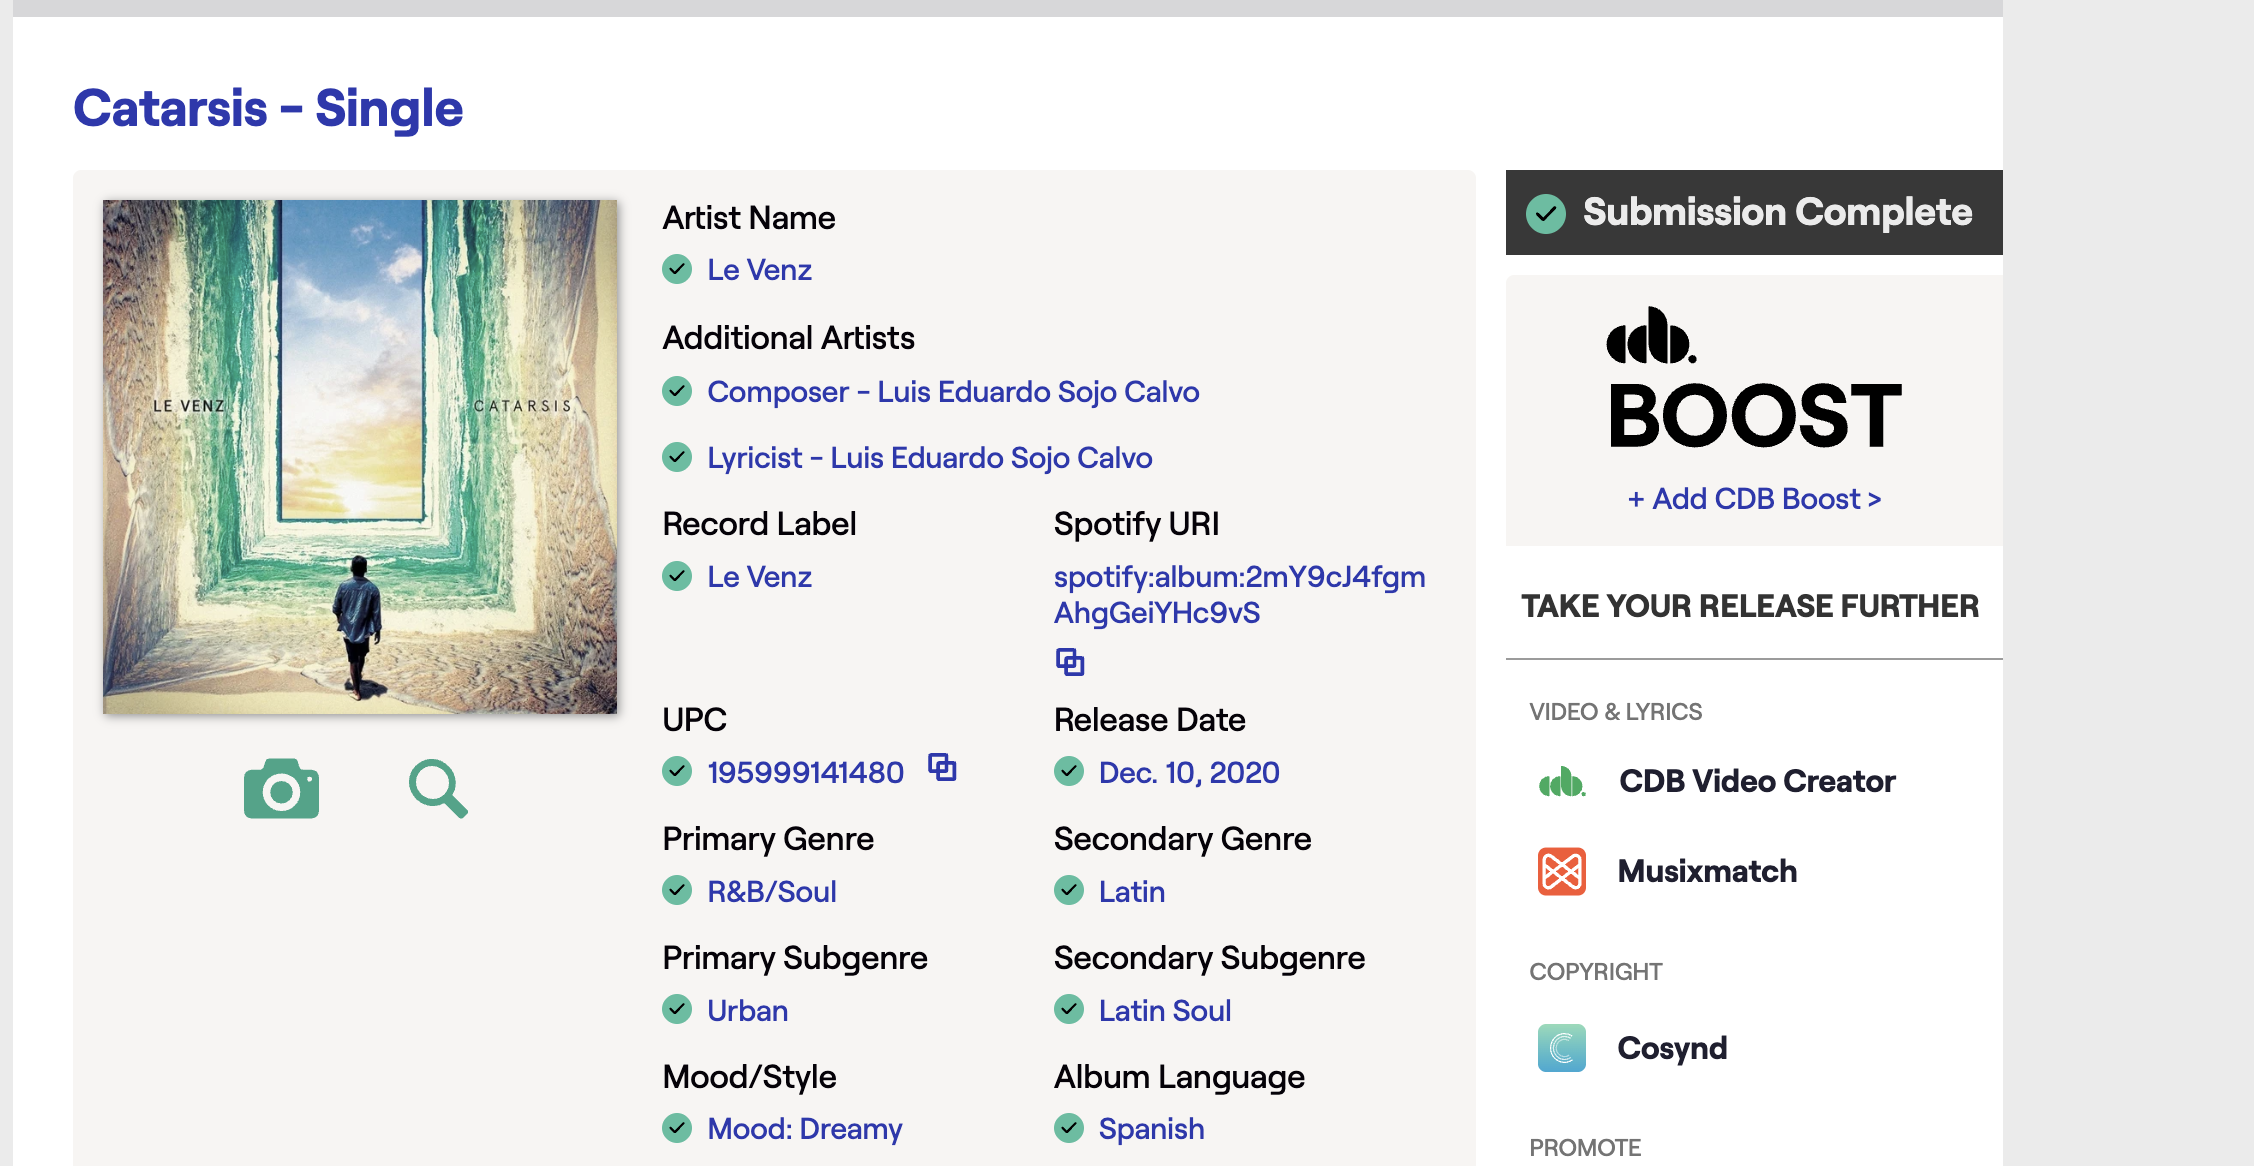Copy the Spotify URI with the copy icon
The image size is (2254, 1166).
[x=1070, y=661]
